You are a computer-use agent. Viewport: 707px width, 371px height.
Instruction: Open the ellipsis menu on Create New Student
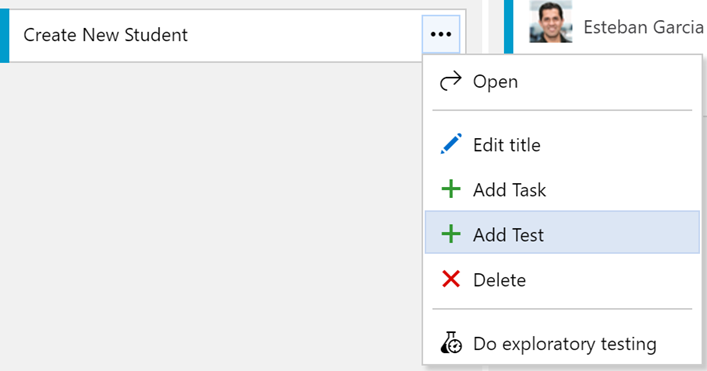[441, 34]
